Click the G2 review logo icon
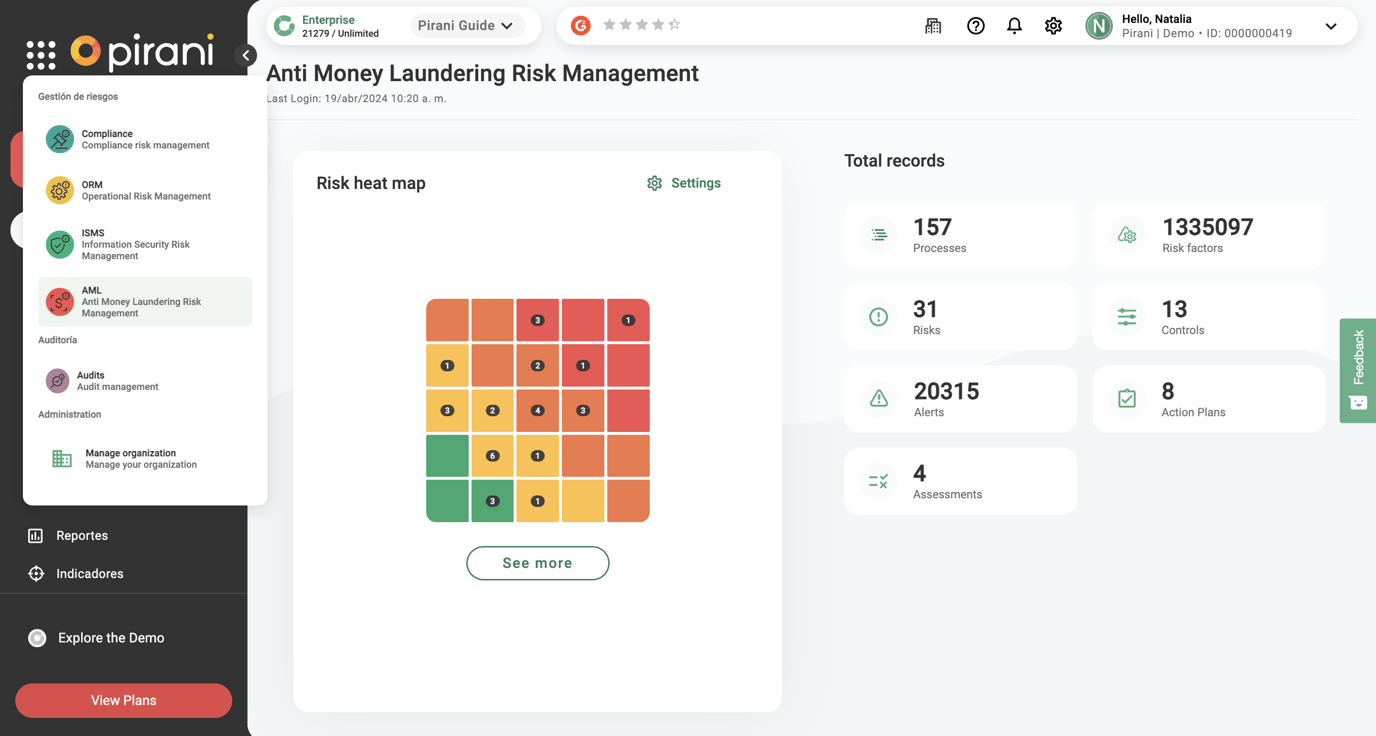 pyautogui.click(x=580, y=25)
